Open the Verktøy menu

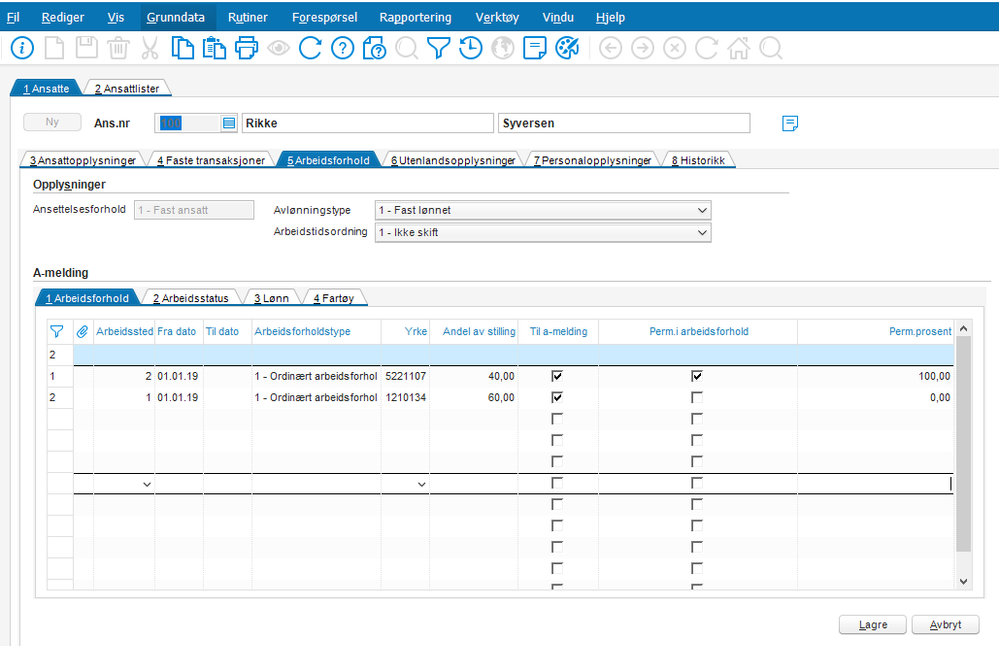tap(497, 17)
